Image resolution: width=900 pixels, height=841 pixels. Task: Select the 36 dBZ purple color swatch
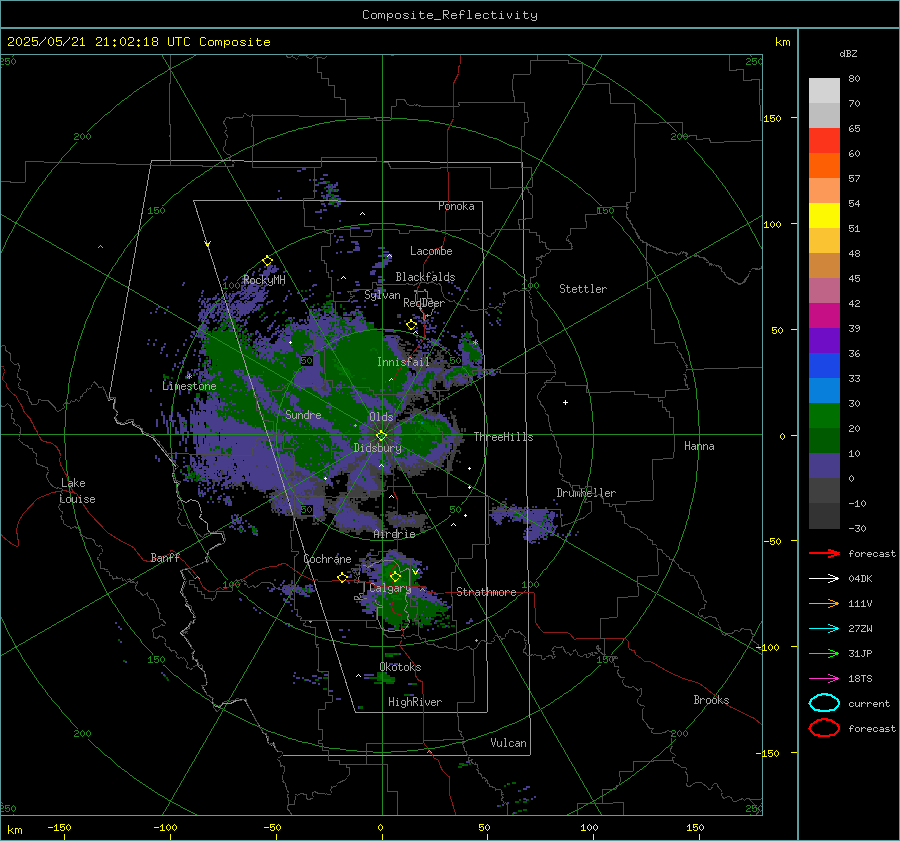point(824,340)
